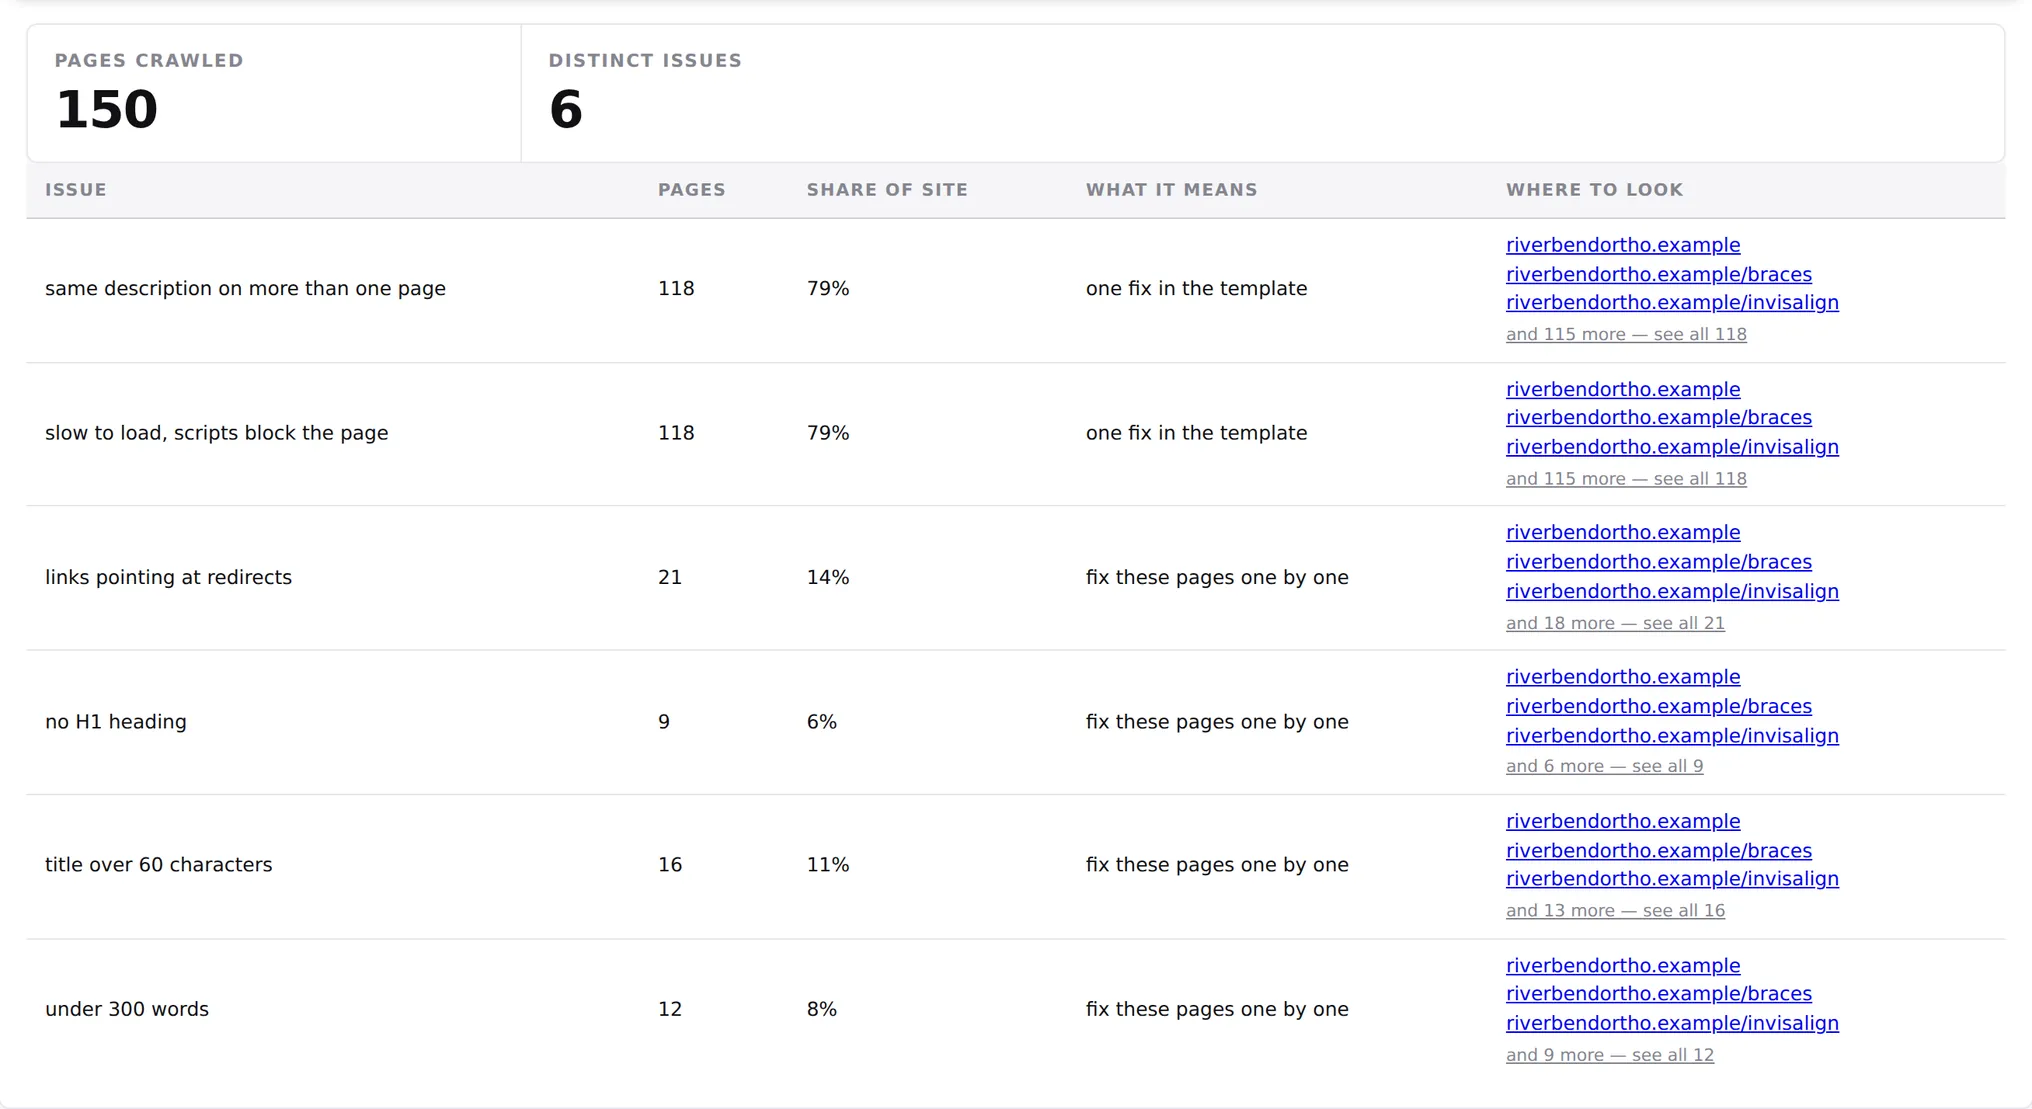This screenshot has width=2032, height=1109.
Task: Click the 150 pages crawled value
Action: [x=106, y=110]
